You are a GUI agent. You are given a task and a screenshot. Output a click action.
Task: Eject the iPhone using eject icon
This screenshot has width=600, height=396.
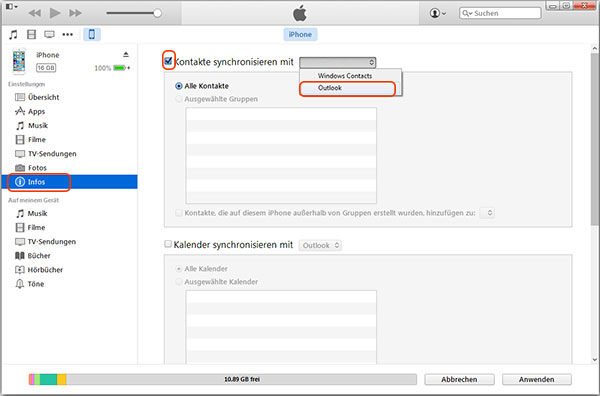(x=126, y=55)
